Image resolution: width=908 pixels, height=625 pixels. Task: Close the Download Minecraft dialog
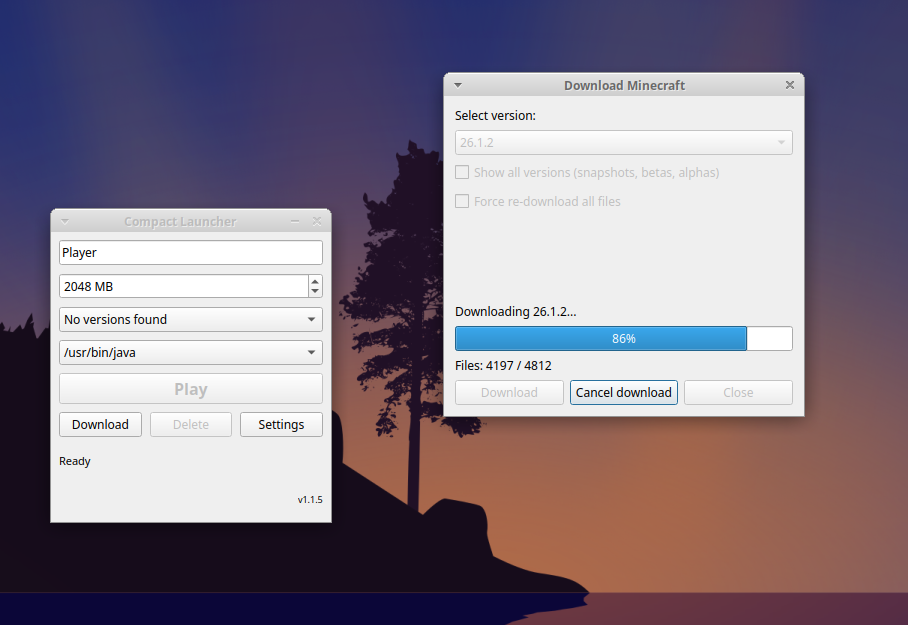click(790, 85)
